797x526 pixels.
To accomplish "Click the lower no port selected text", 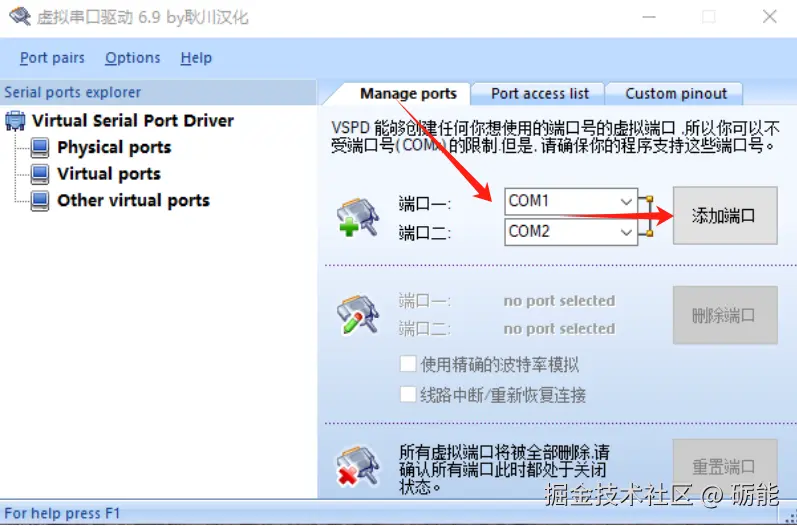I will pyautogui.click(x=559, y=329).
